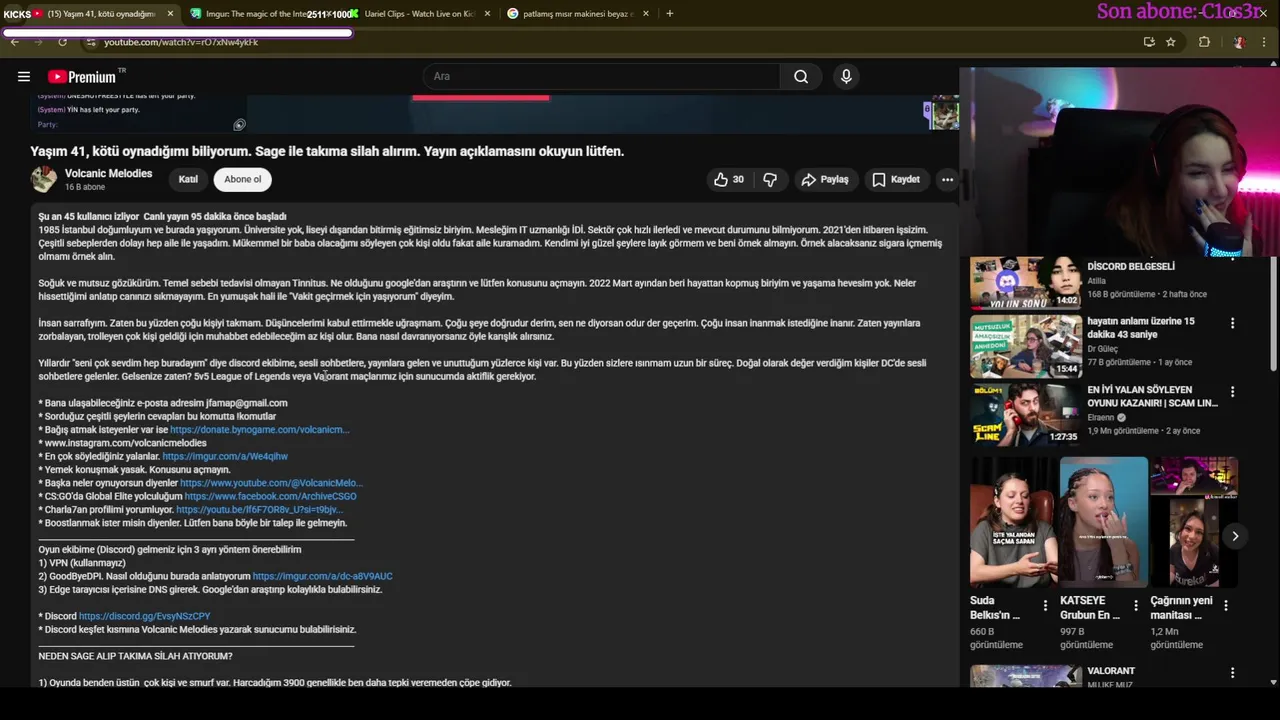1280x720 pixels.
Task: Click the 'www.instagram.com/volcanicmelodies' text
Action: 125,443
